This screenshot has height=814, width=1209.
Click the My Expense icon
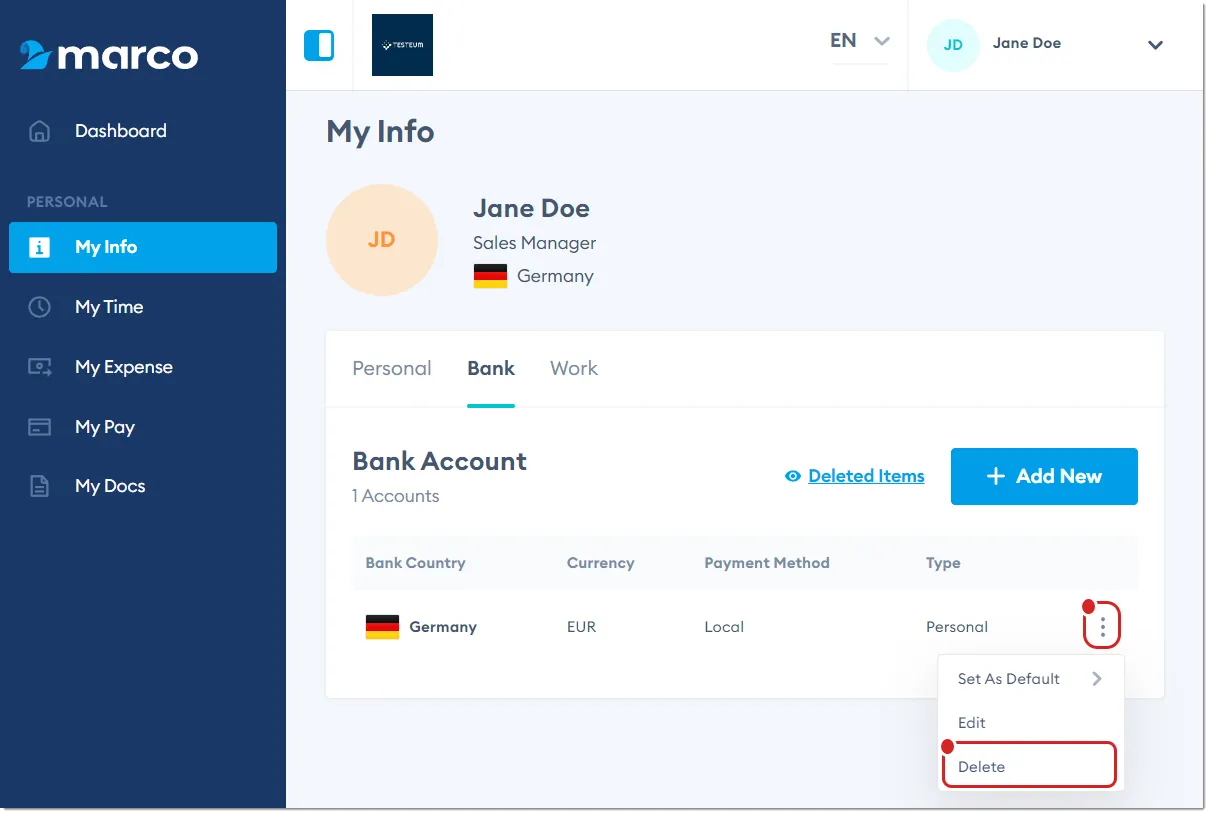(39, 367)
